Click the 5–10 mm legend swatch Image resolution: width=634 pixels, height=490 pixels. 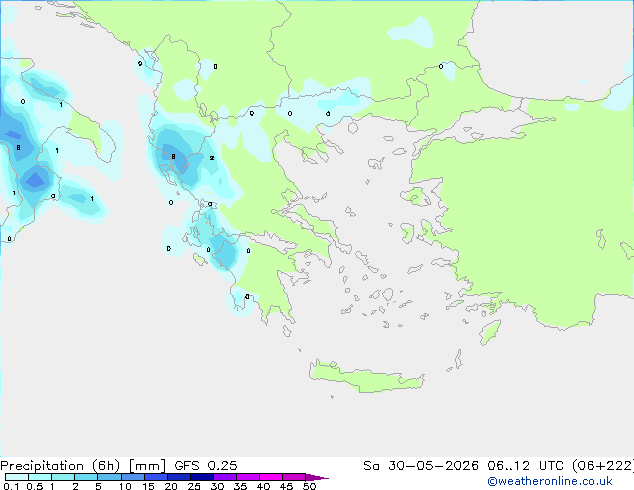click(x=109, y=477)
